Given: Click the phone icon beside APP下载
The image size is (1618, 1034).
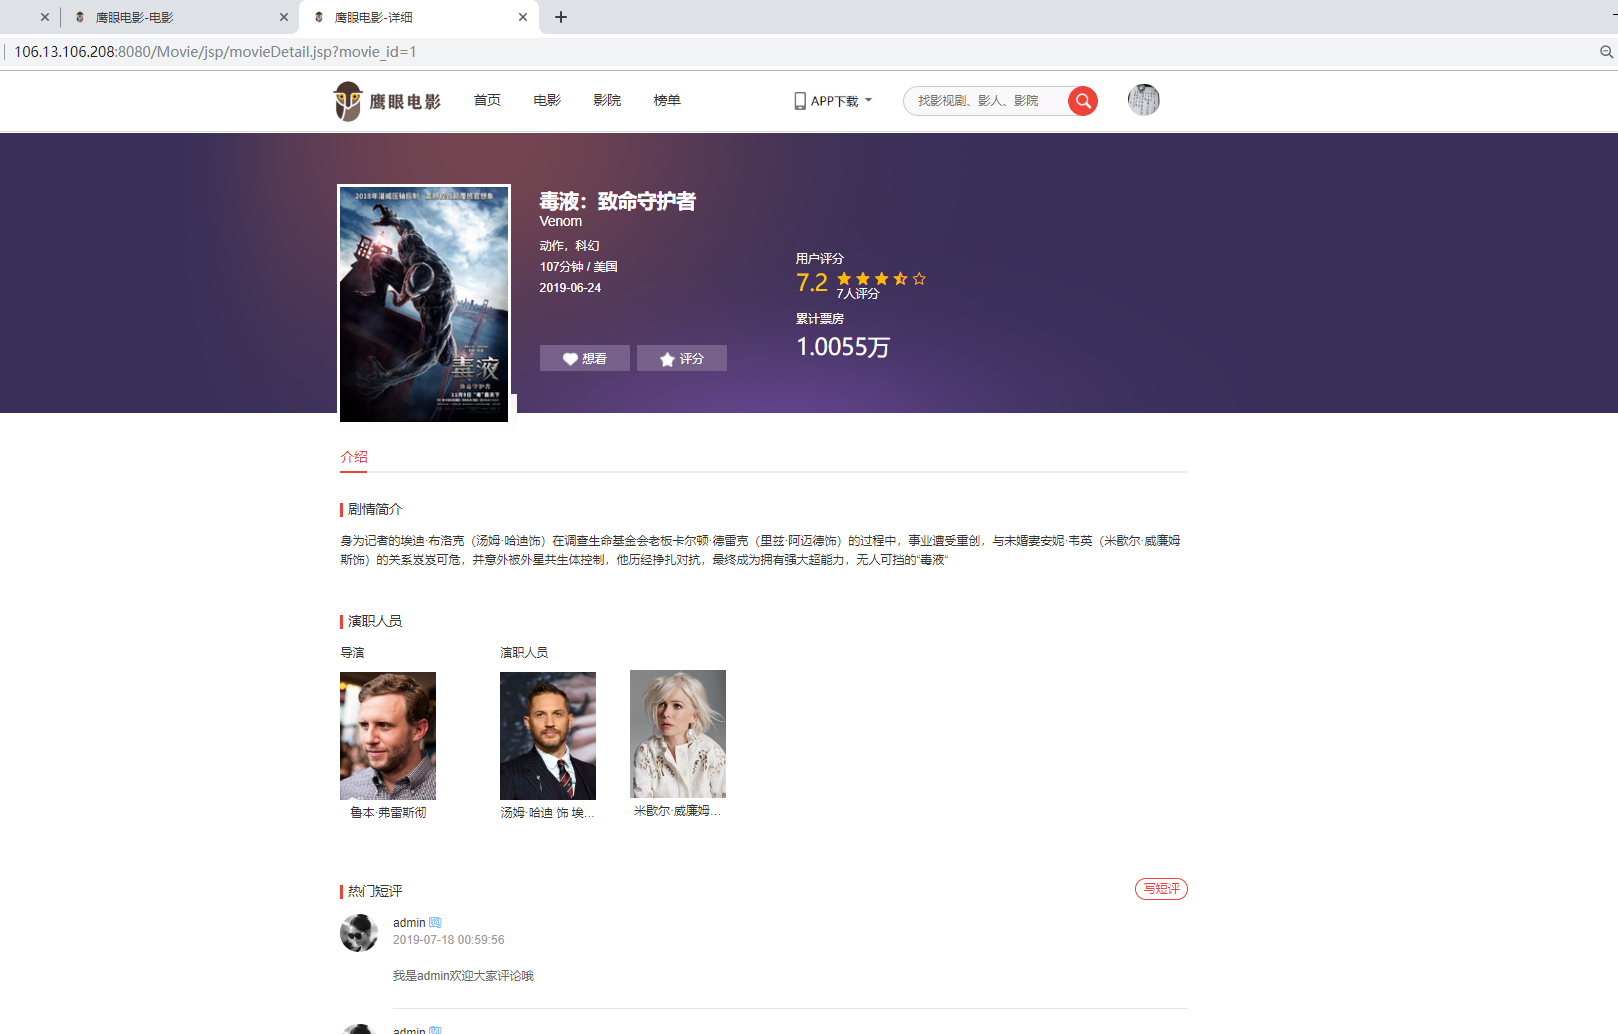Looking at the screenshot, I should coord(799,100).
